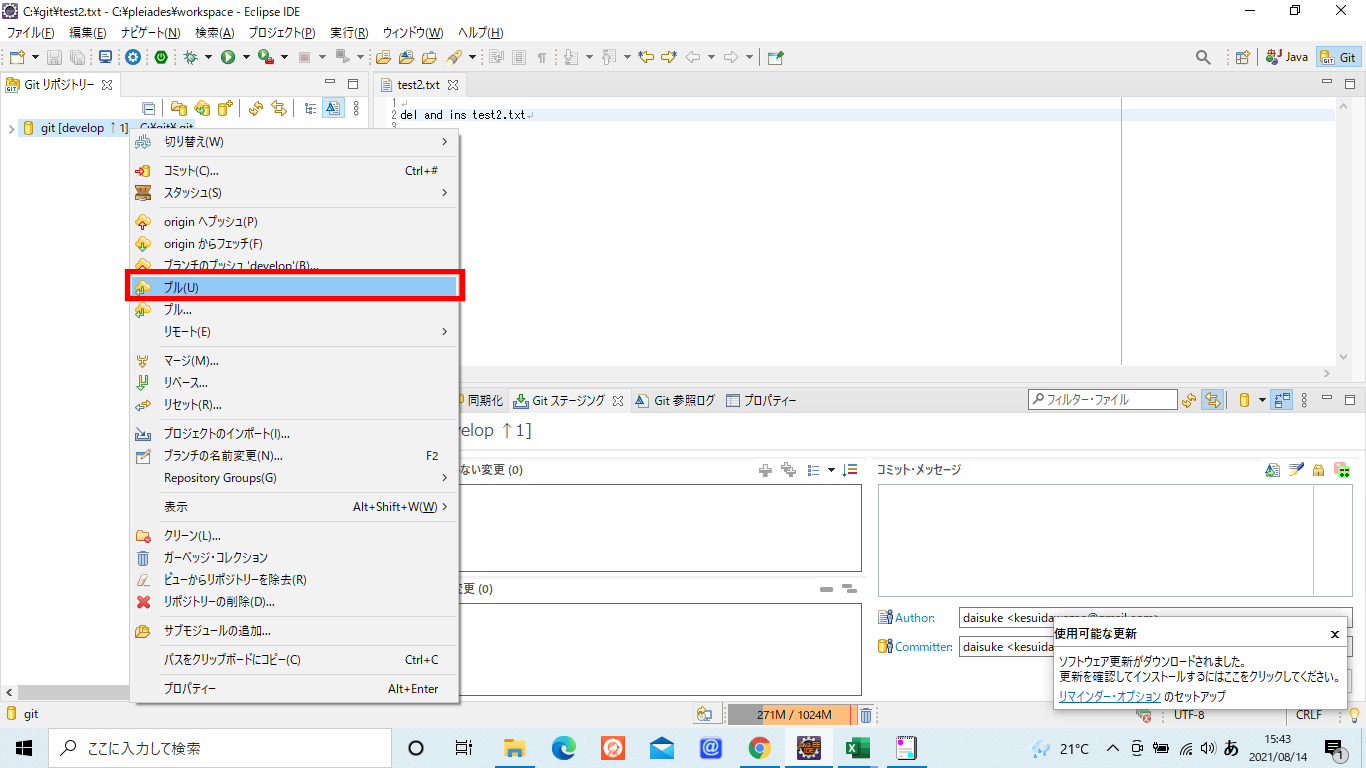
Task: Click the Add existing Git repository icon
Action: click(x=181, y=108)
